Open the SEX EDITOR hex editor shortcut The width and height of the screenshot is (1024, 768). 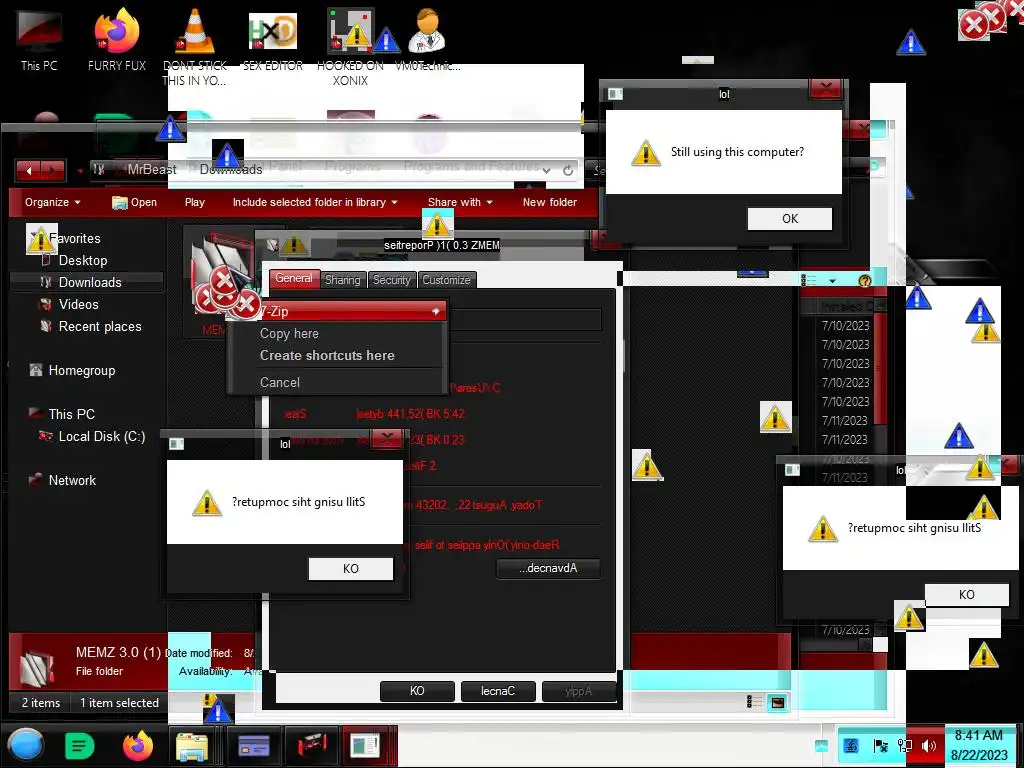pos(272,39)
